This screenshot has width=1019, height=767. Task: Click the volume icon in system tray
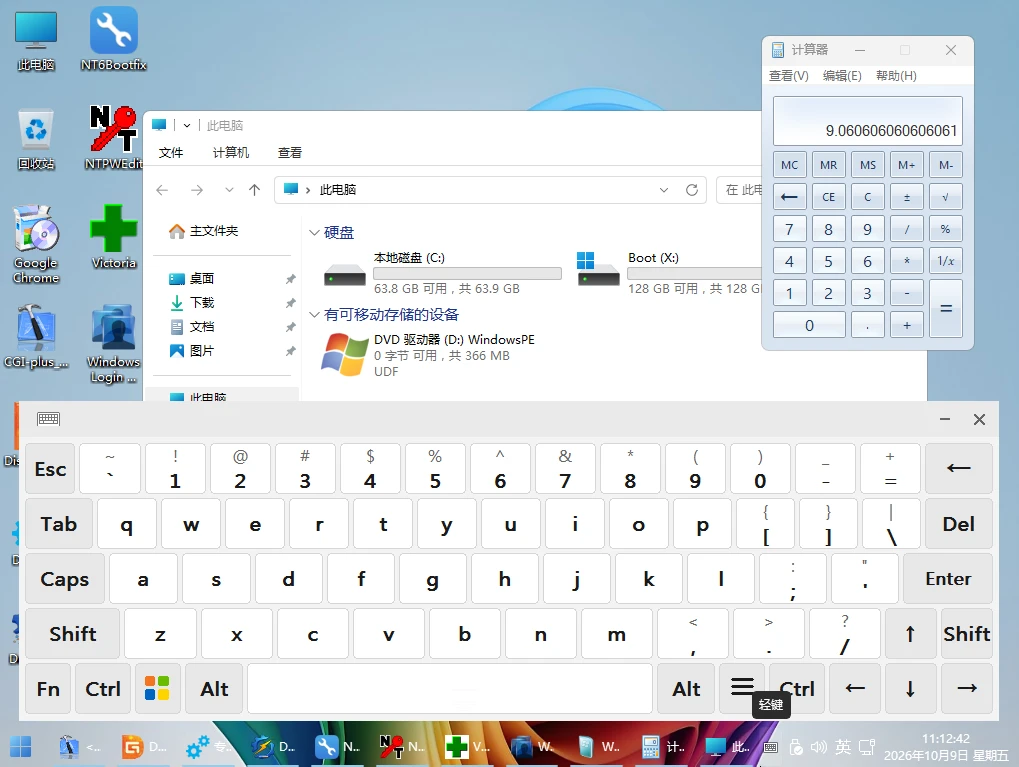819,747
